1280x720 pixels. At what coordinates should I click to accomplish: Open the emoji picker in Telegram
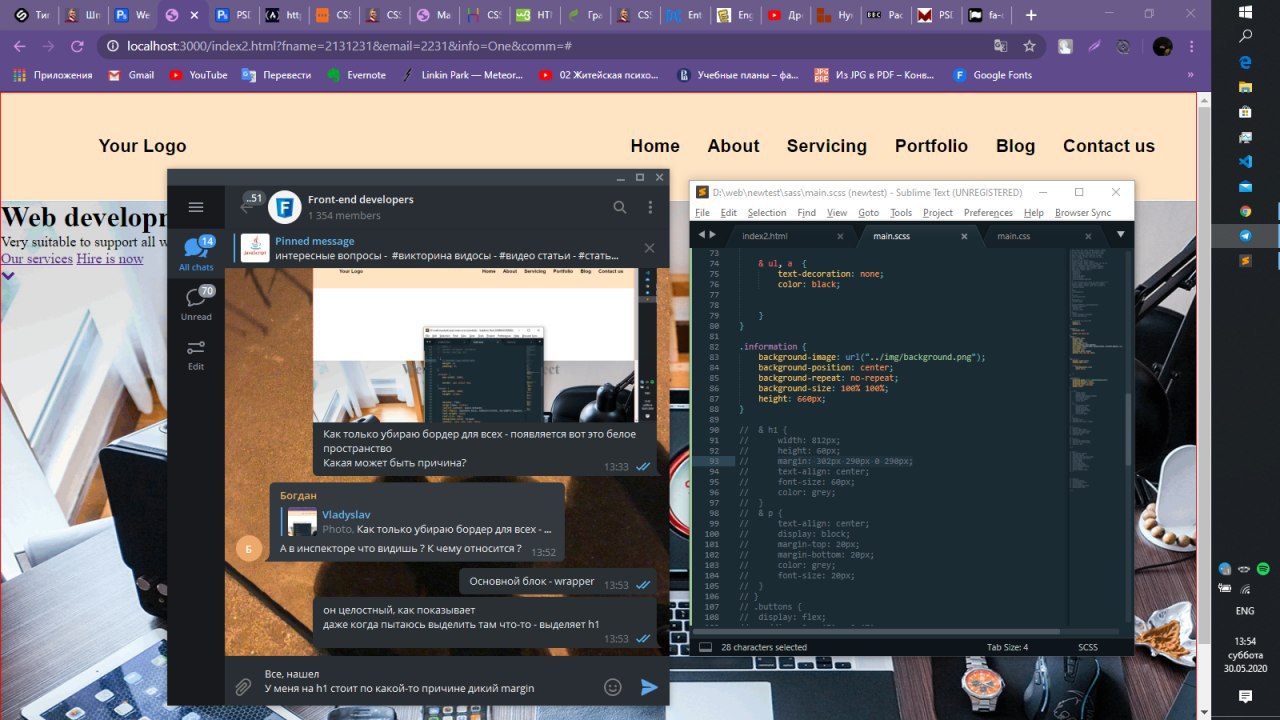coord(613,687)
